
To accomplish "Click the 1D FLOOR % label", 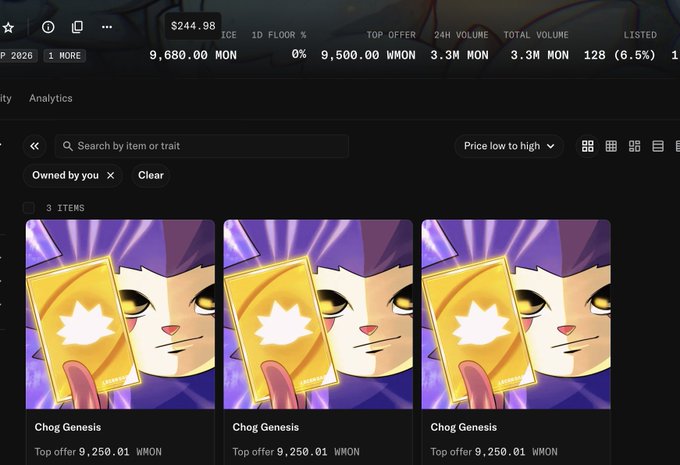I will (x=279, y=35).
